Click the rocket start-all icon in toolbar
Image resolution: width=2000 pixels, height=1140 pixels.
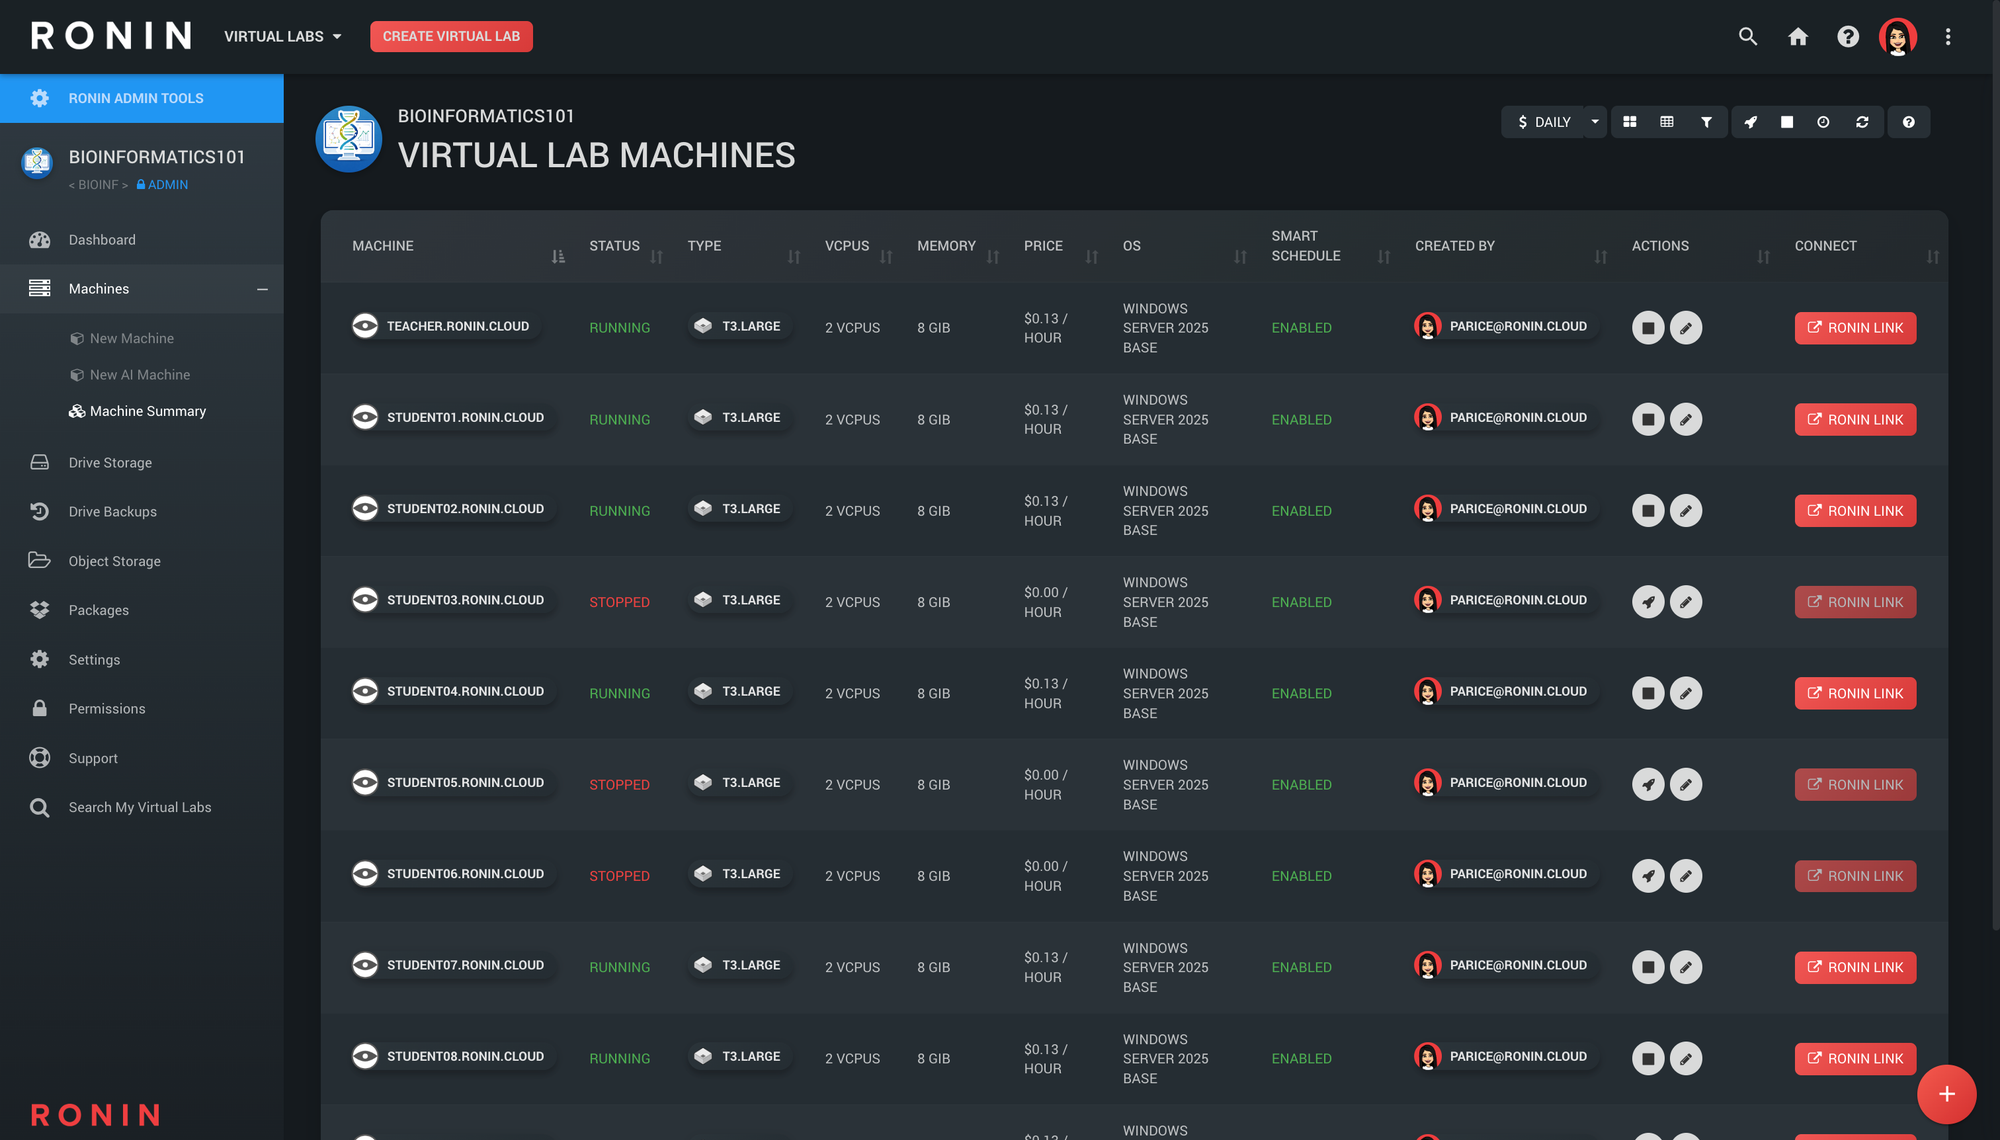click(1750, 122)
